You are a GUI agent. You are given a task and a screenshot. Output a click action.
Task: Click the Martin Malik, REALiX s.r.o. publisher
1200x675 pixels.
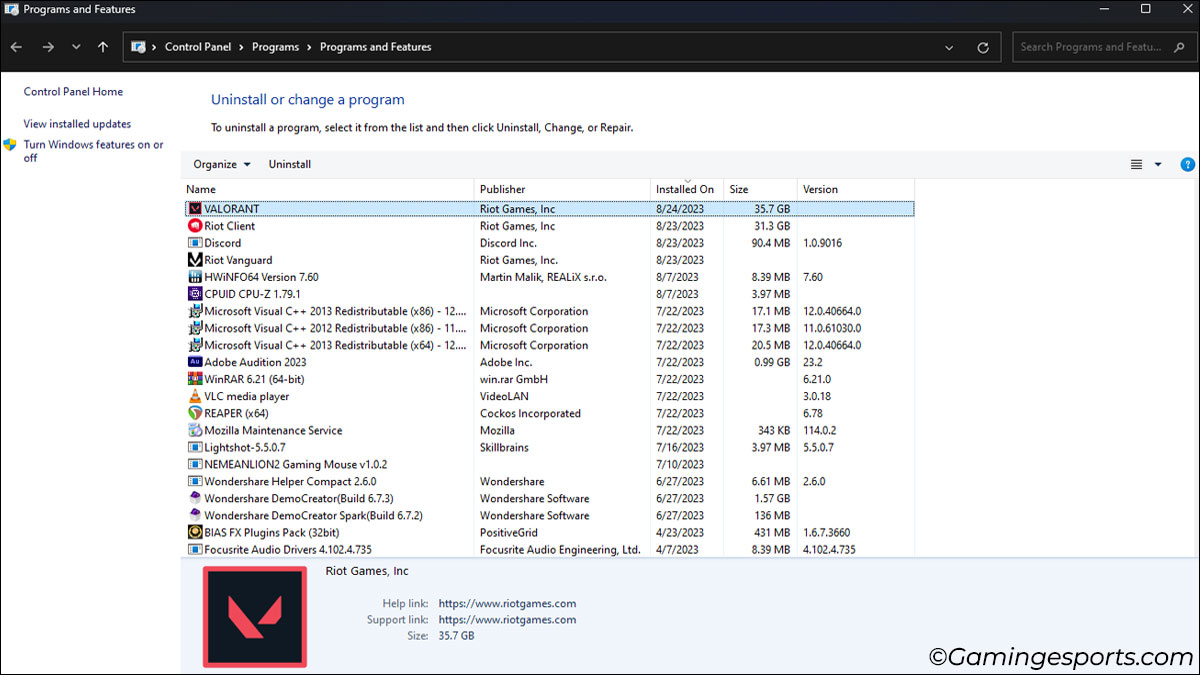[x=543, y=277]
